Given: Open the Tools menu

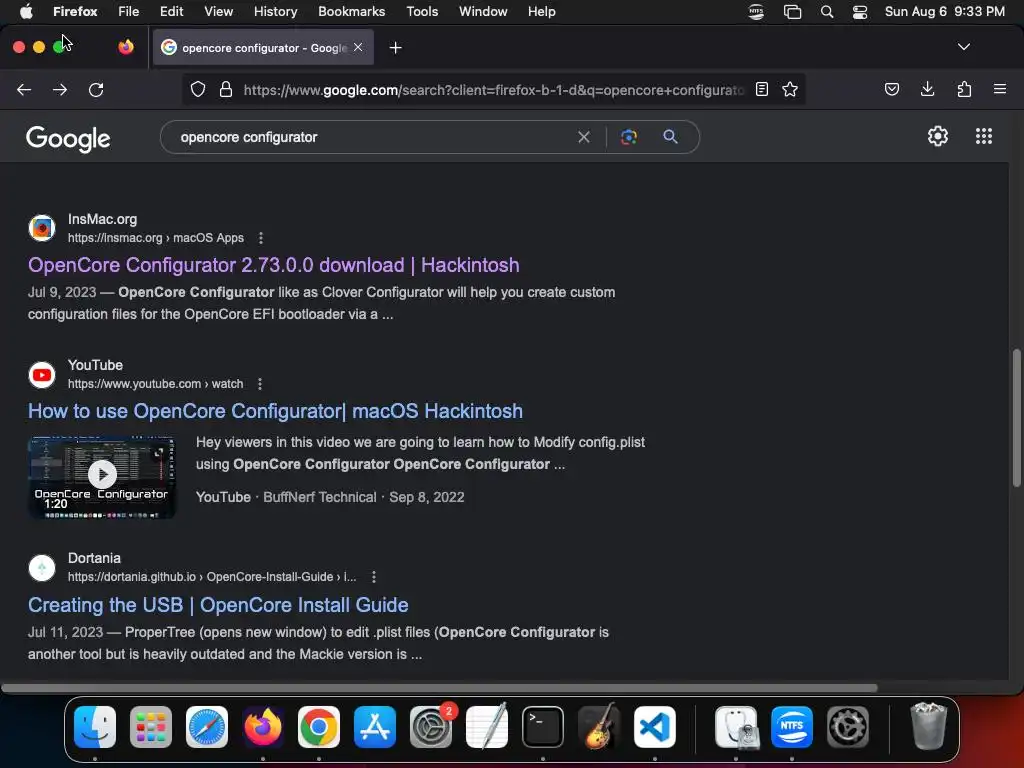Looking at the screenshot, I should click(422, 12).
